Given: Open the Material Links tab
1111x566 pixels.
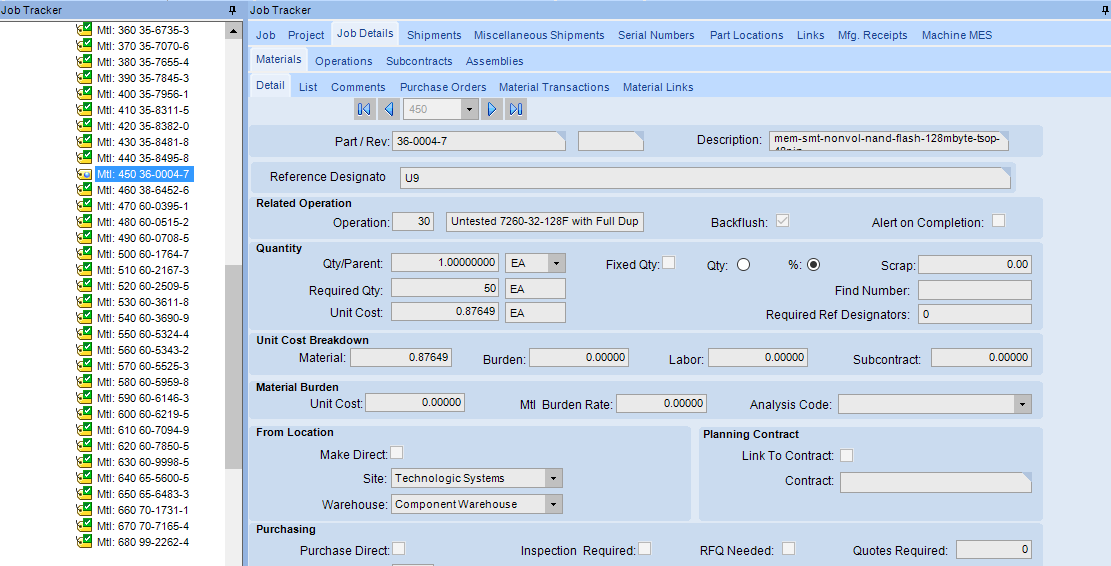Looking at the screenshot, I should click(658, 87).
